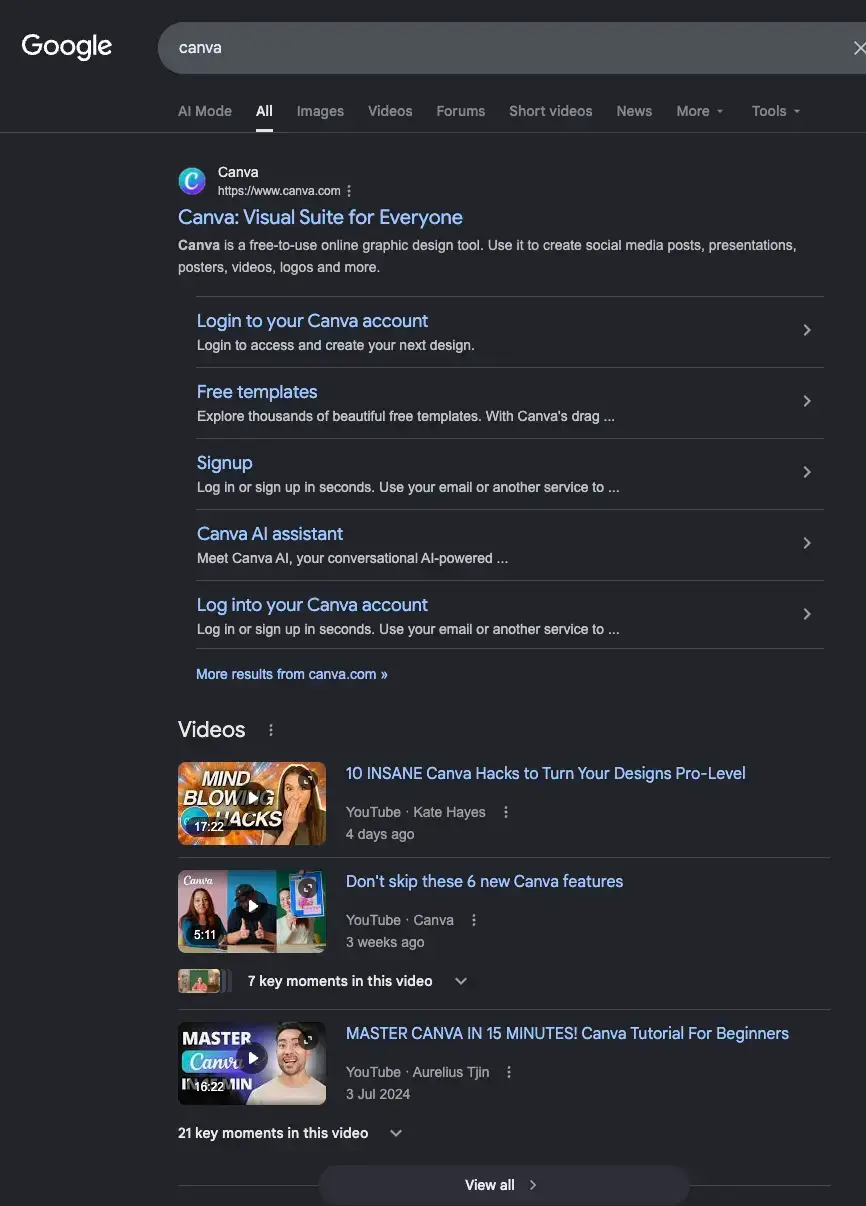The height and width of the screenshot is (1206, 866).
Task: Switch to Images tab
Action: (320, 111)
